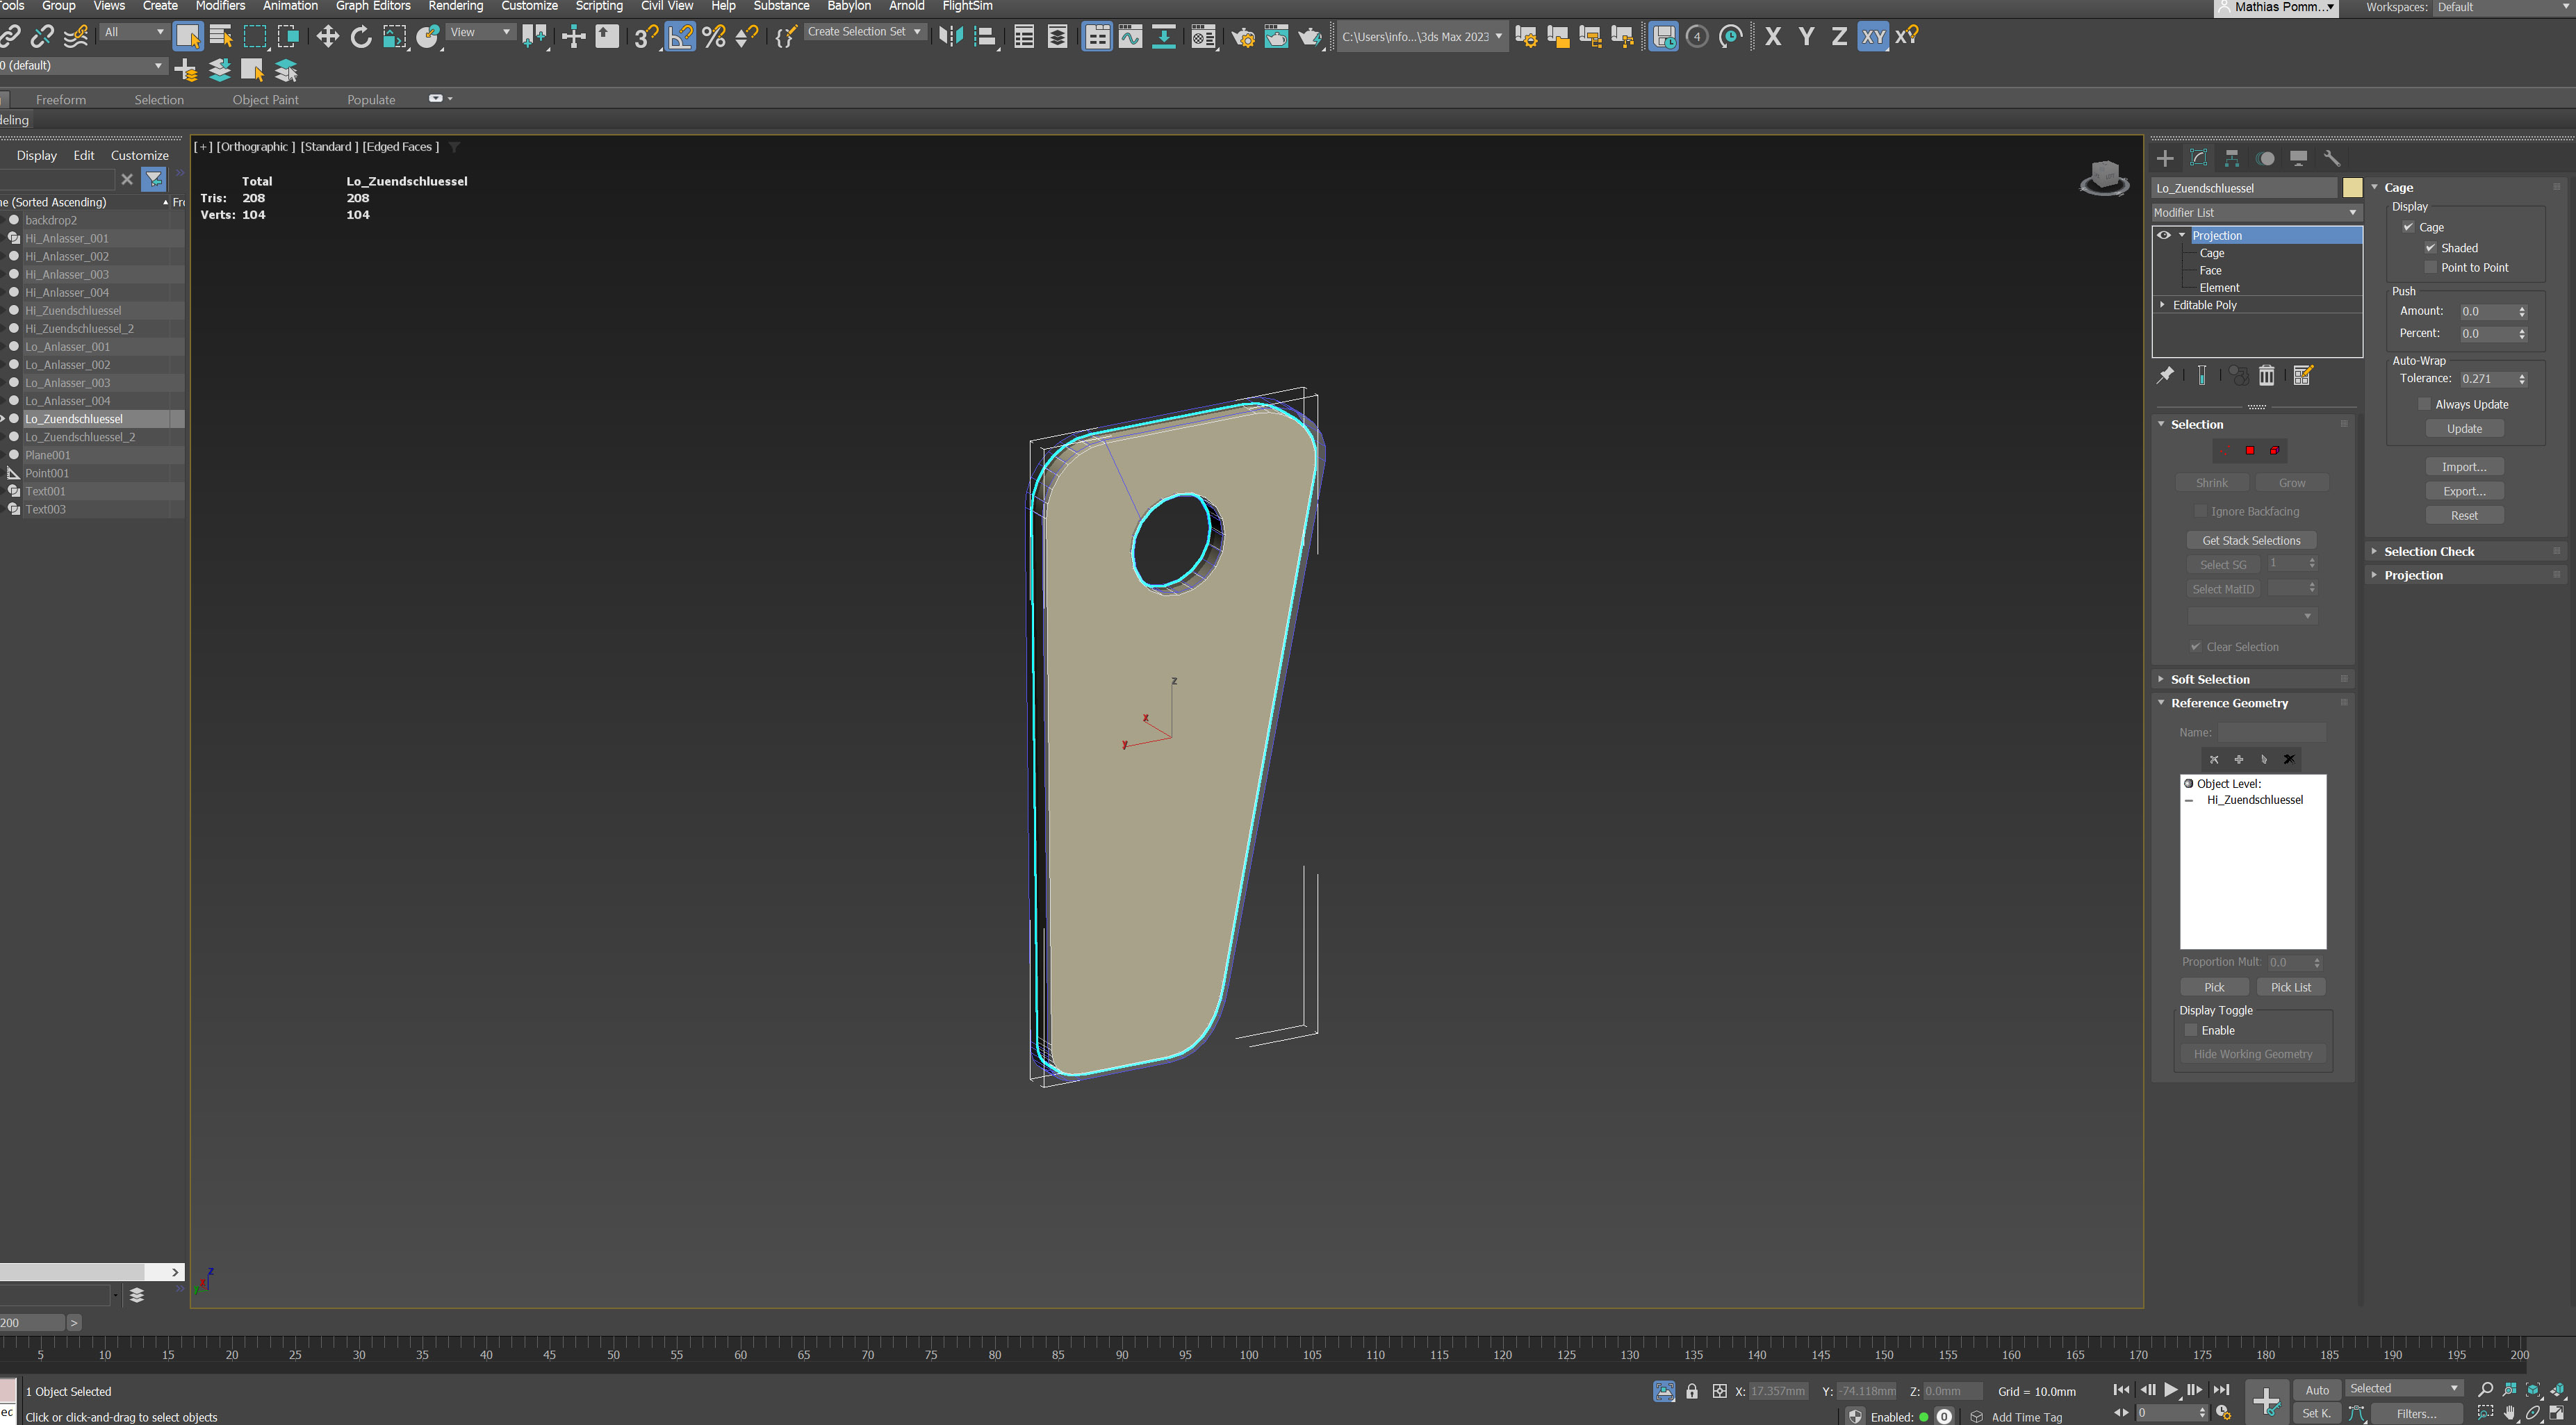Open the Utilities panel wrench icon
This screenshot has height=1425, width=2576.
pos(2332,158)
